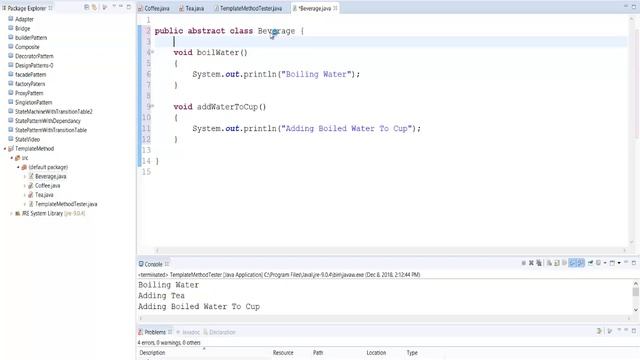Viewport: 640px width, 360px height.
Task: Collapse the default package node
Action: 18,167
